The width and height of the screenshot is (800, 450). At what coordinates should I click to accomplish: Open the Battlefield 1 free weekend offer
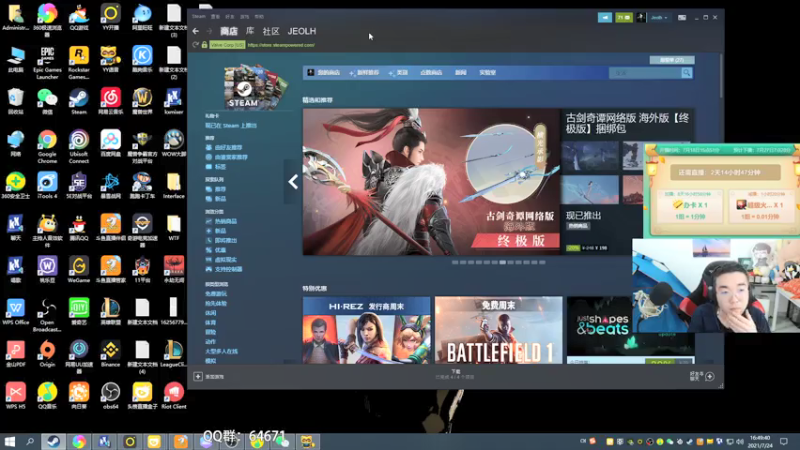point(498,330)
